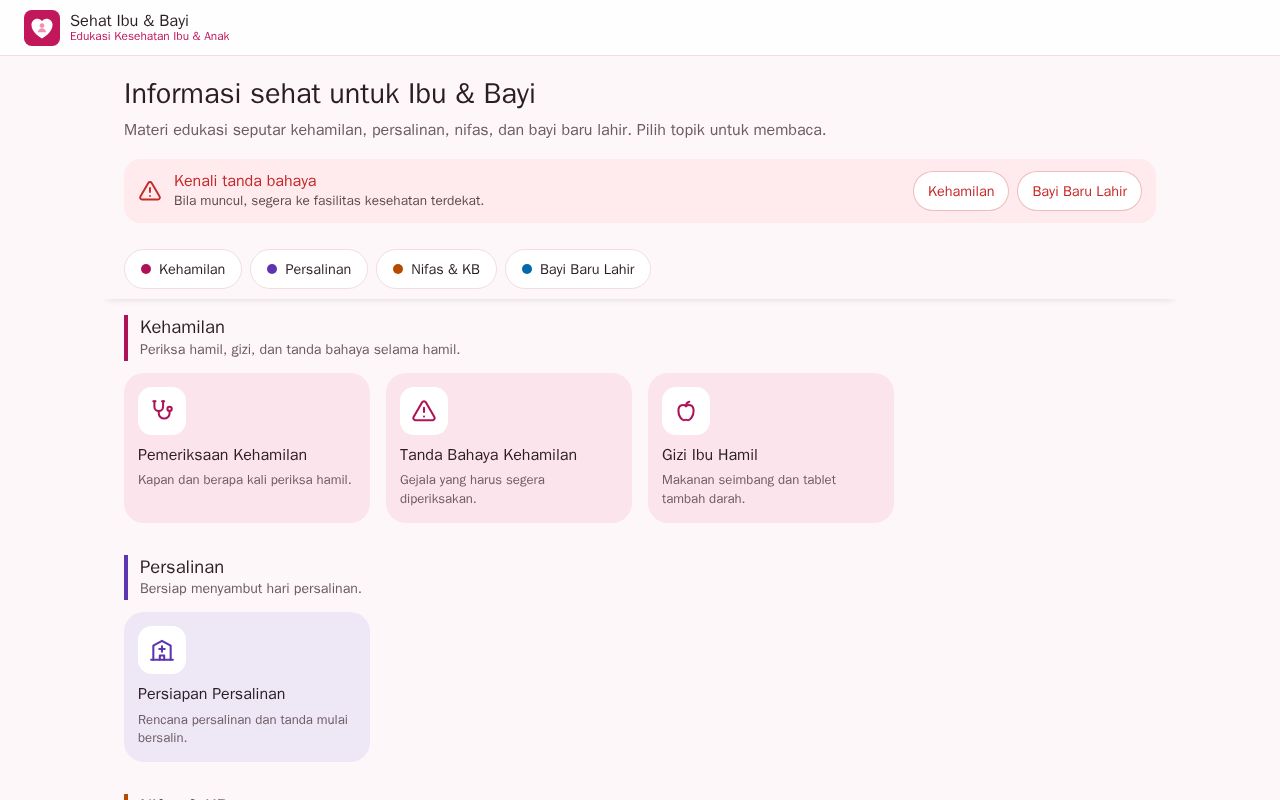This screenshot has height=800, width=1280.
Task: Read the Tanda Bahaya Kehamilan article title
Action: pos(488,455)
